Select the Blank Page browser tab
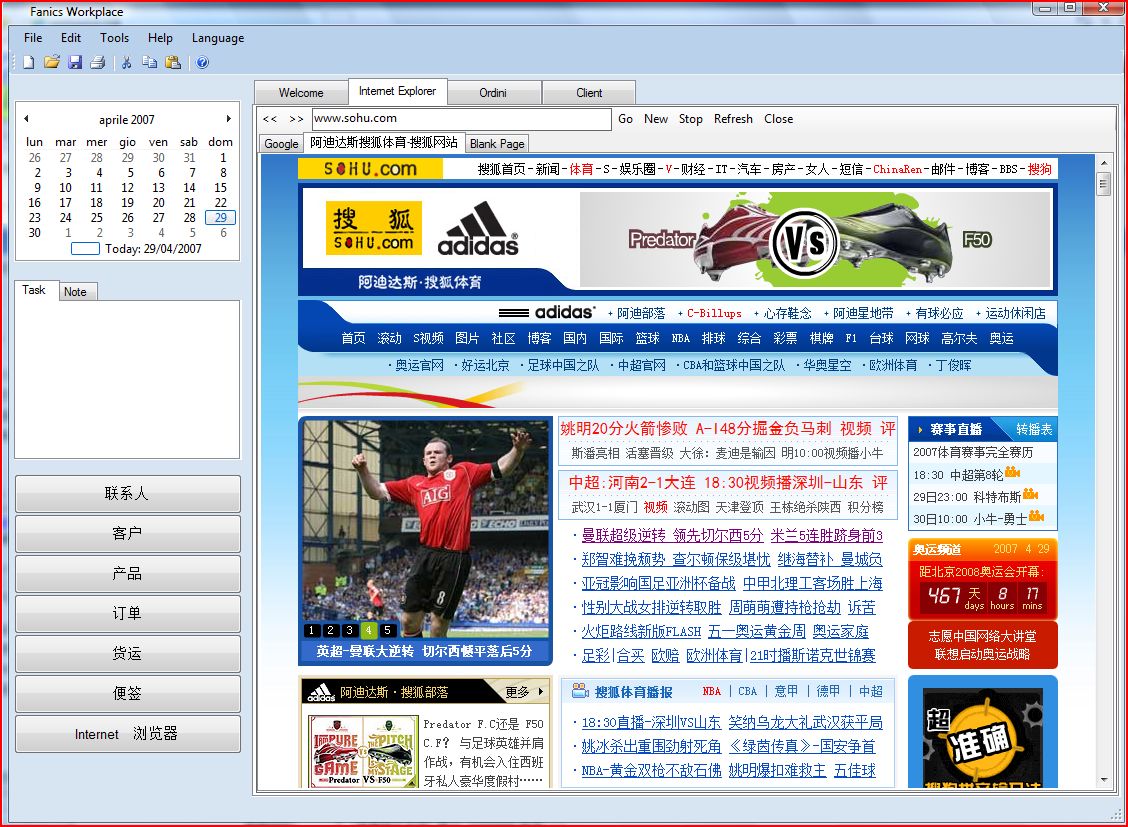Image resolution: width=1128 pixels, height=827 pixels. tap(497, 144)
